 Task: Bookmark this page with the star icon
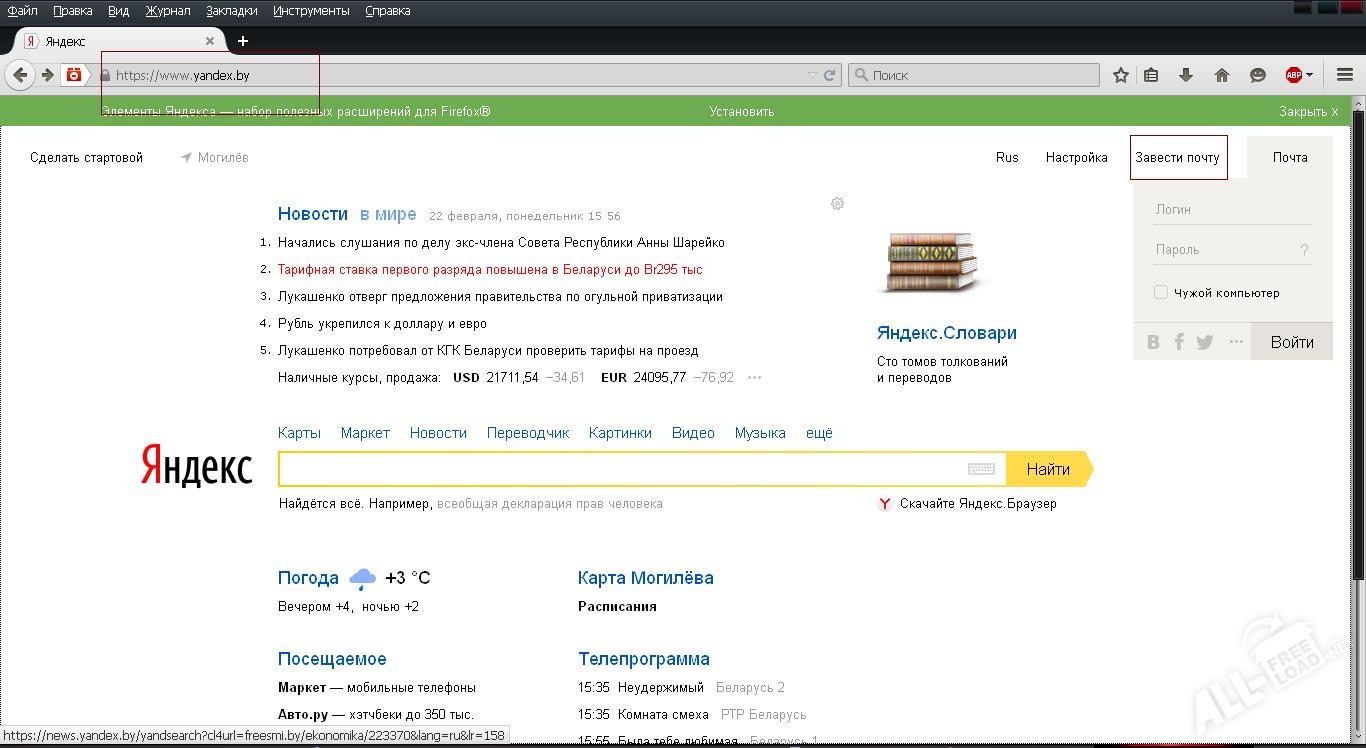click(x=1120, y=74)
